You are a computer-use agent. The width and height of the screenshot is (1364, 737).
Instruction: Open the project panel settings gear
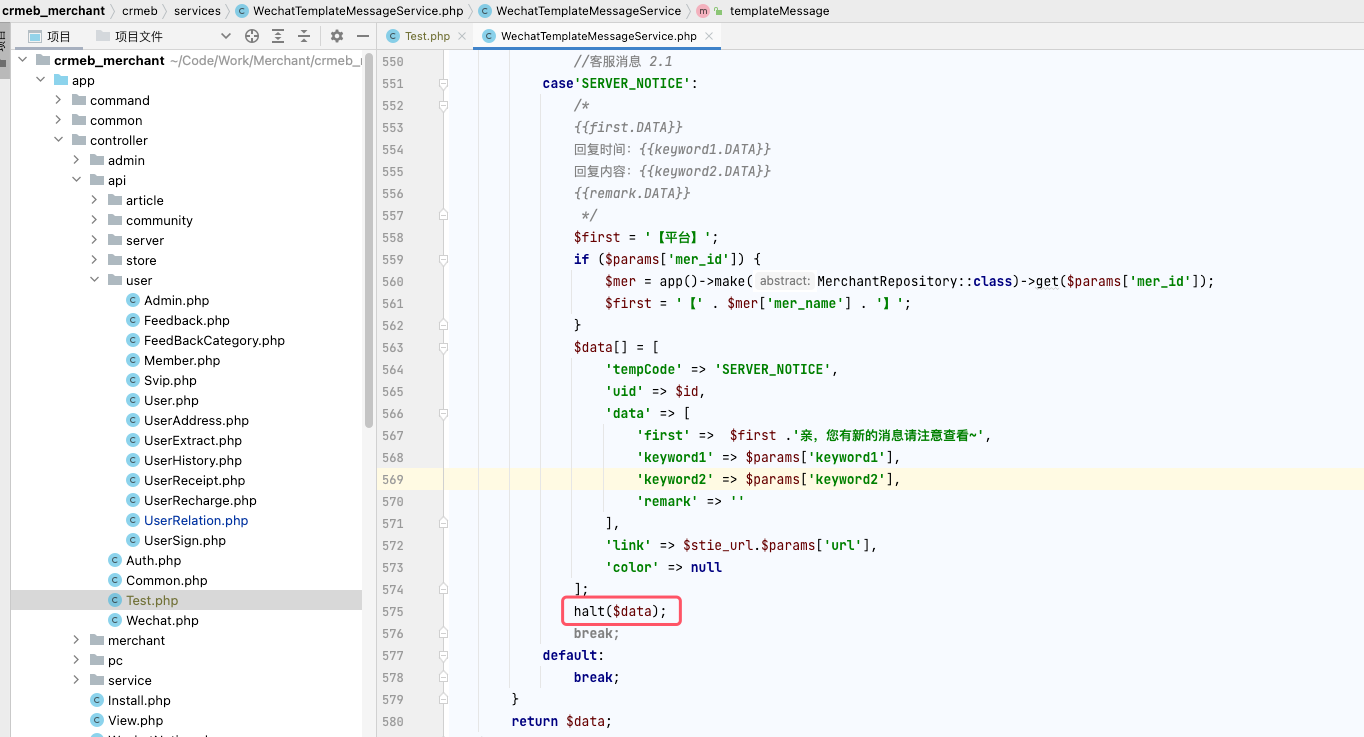337,36
